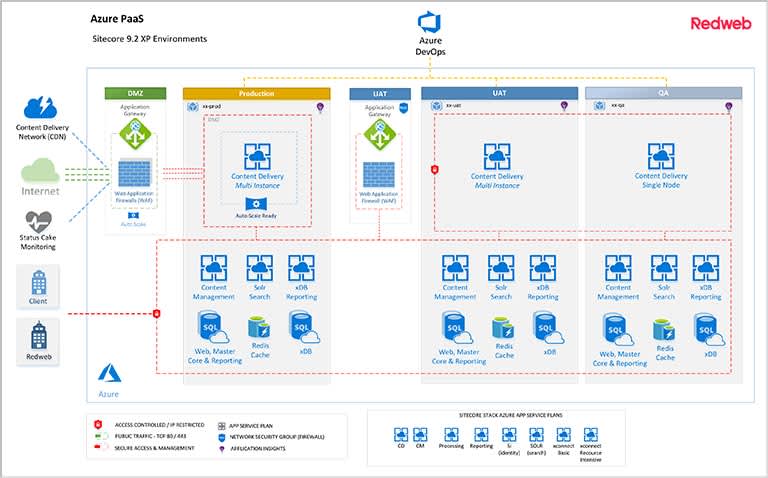Image resolution: width=768 pixels, height=478 pixels.
Task: Click the Client building icon
Action: tap(38, 283)
